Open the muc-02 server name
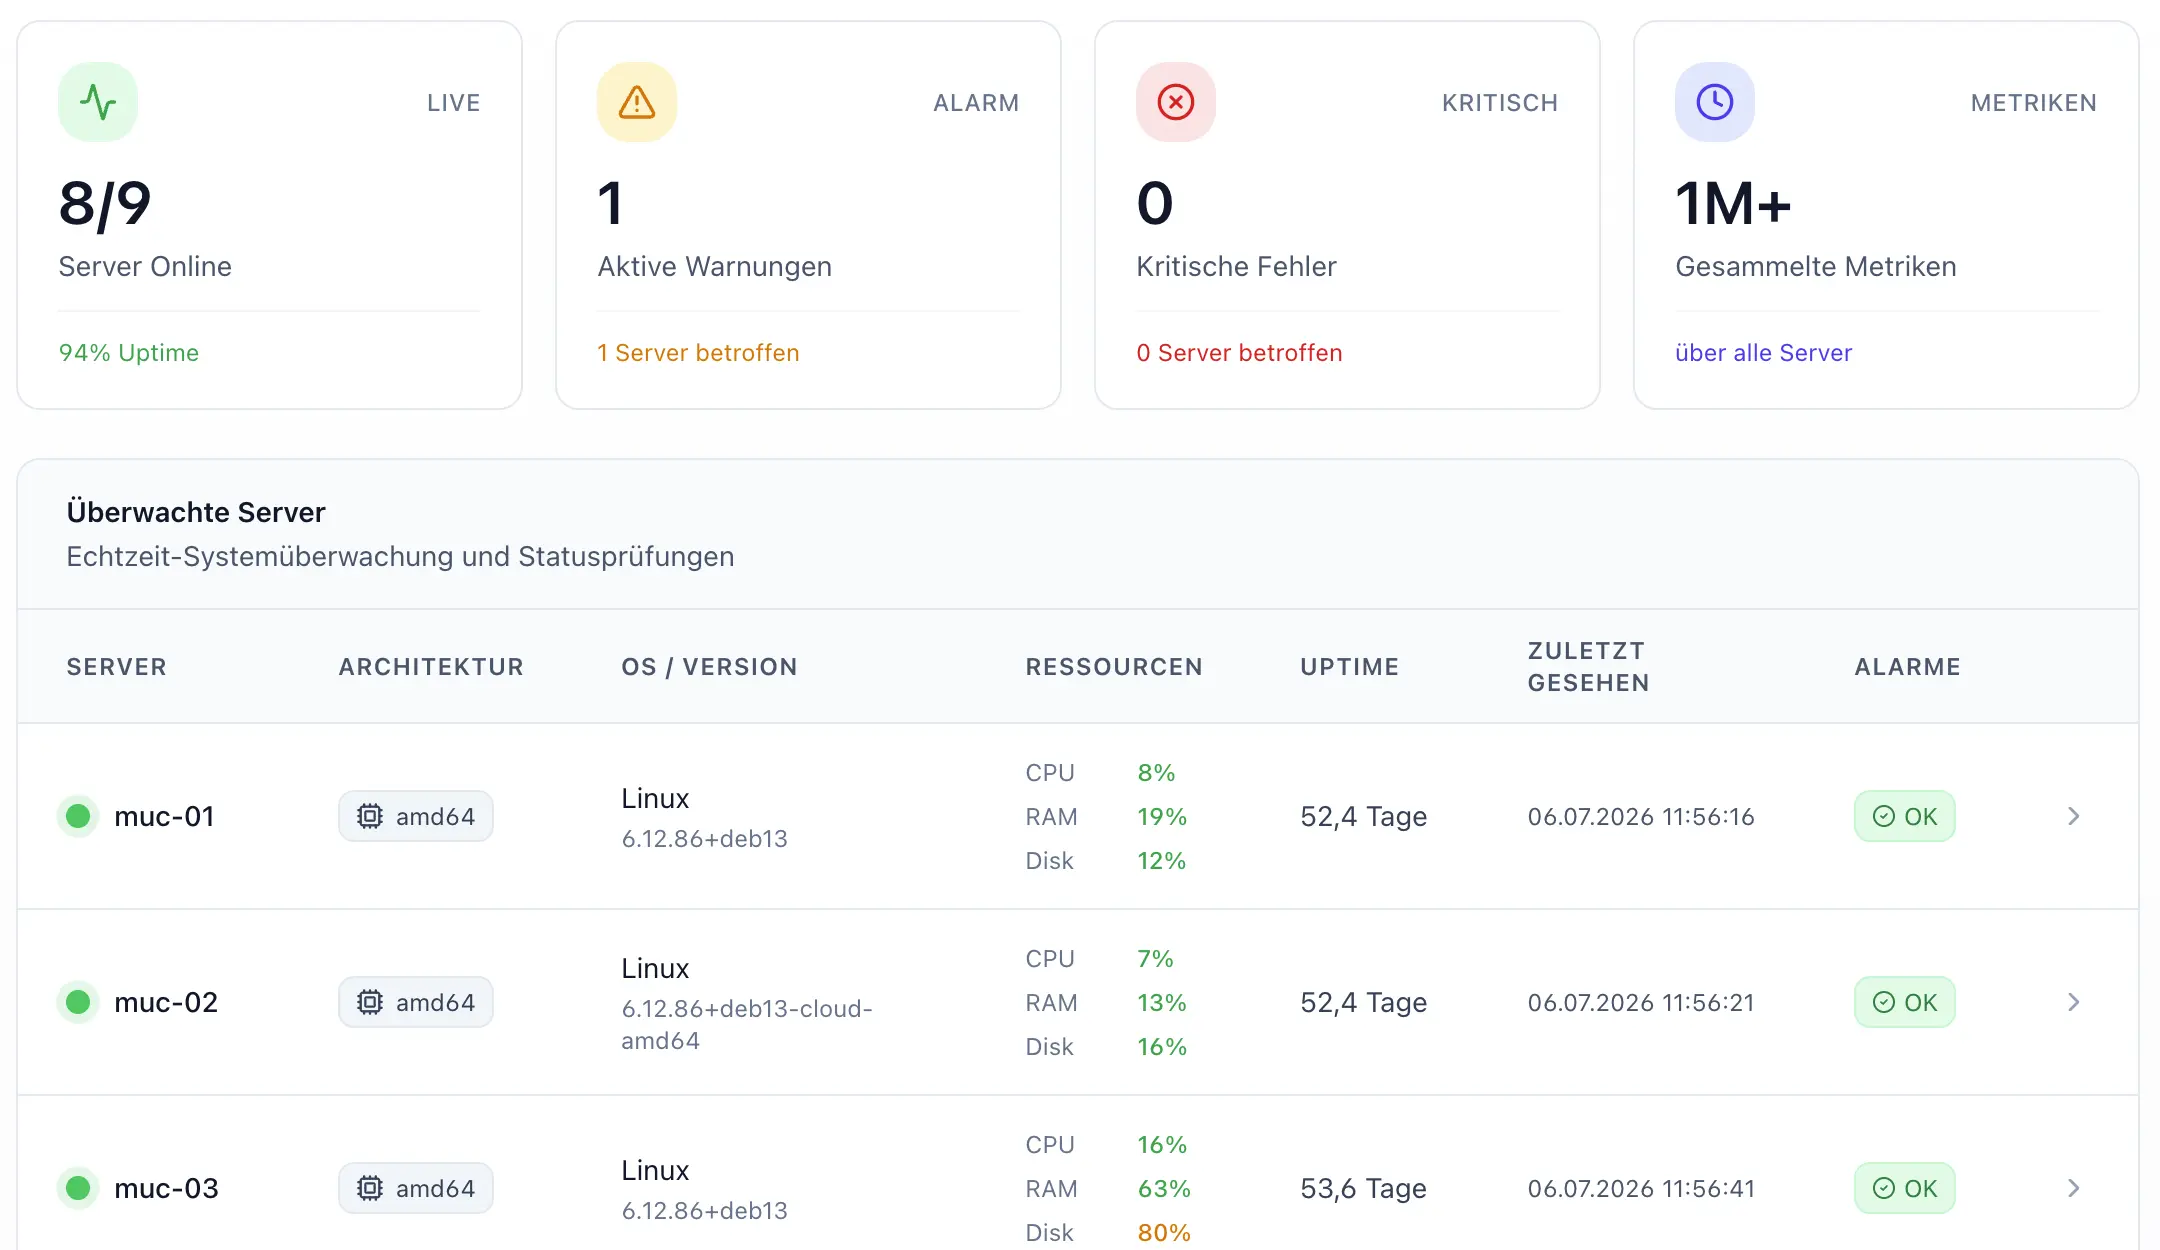This screenshot has width=2160, height=1250. [166, 1002]
